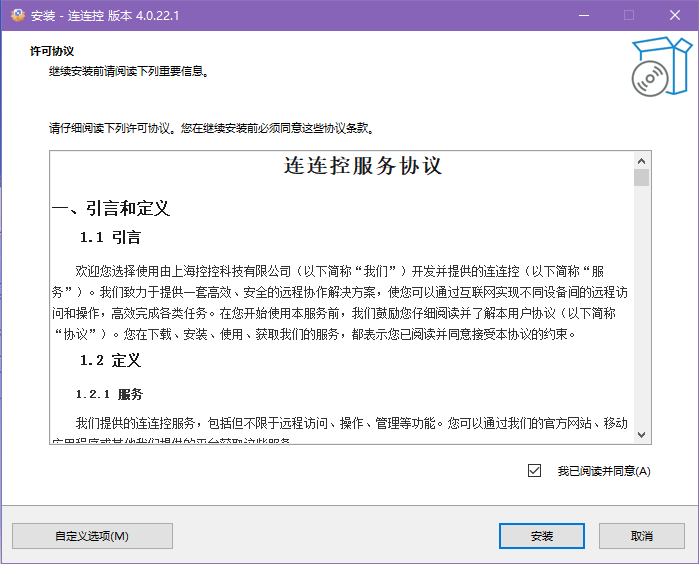Click the 请仔细阅读下列许可协议 instruction line
The width and height of the screenshot is (699, 564).
212,128
